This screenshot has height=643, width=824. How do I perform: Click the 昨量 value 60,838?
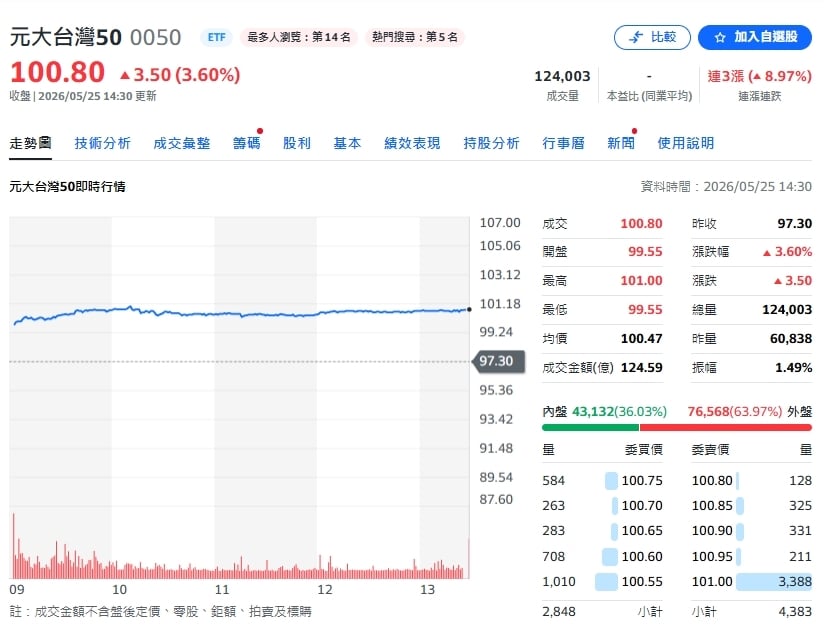coord(791,339)
